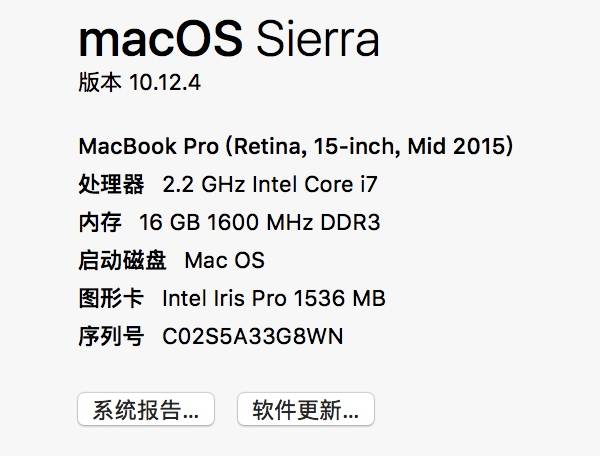The height and width of the screenshot is (456, 600).
Task: Click the 序列号 label
Action: coord(111,336)
